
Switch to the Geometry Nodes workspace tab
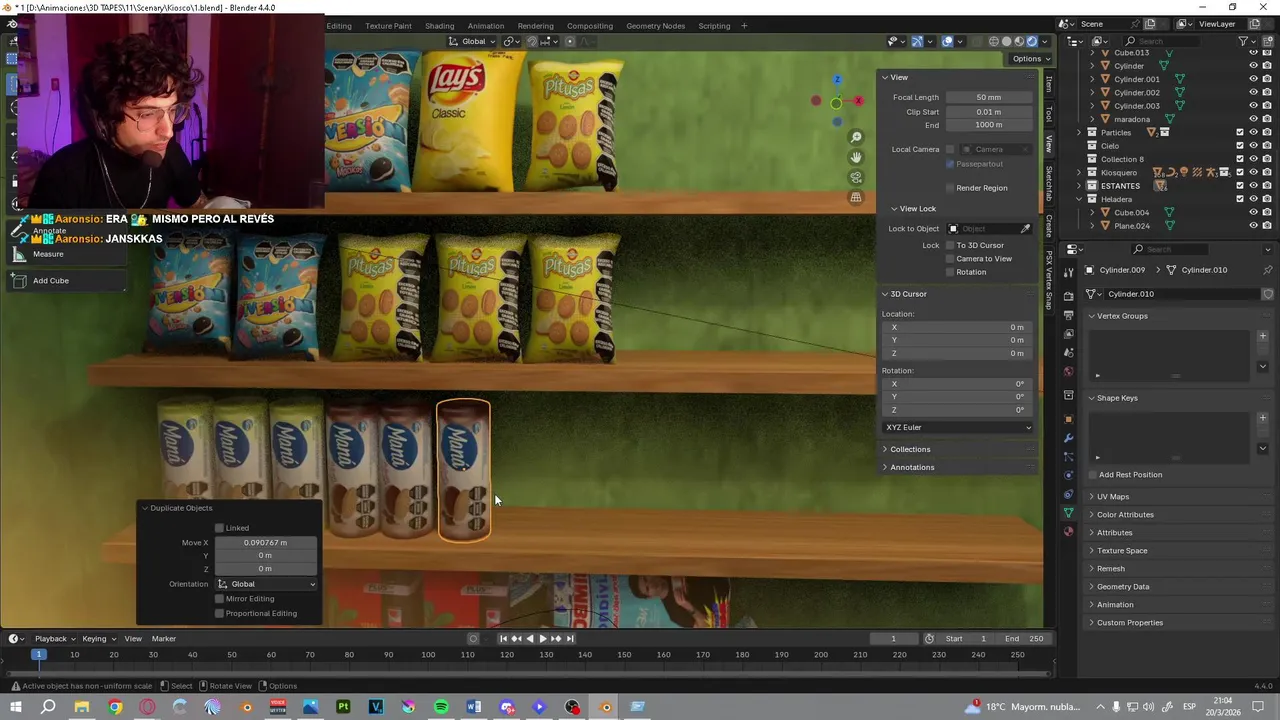(x=655, y=26)
